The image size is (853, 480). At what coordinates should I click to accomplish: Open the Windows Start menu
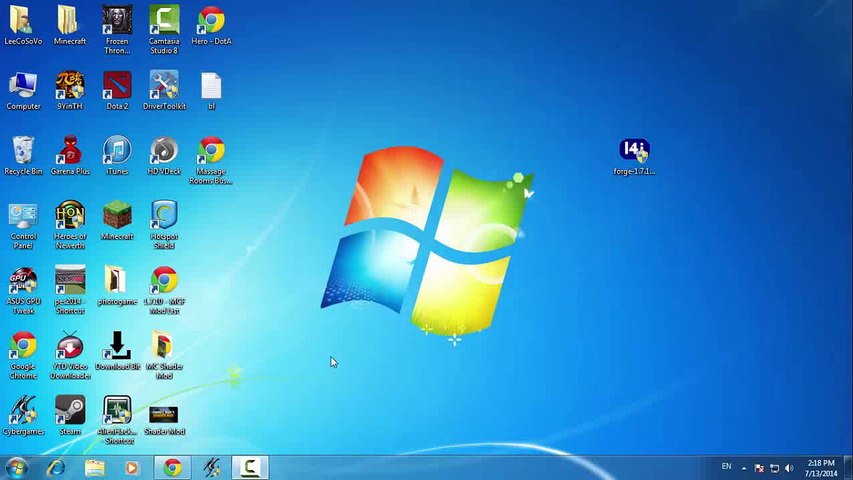click(x=16, y=467)
